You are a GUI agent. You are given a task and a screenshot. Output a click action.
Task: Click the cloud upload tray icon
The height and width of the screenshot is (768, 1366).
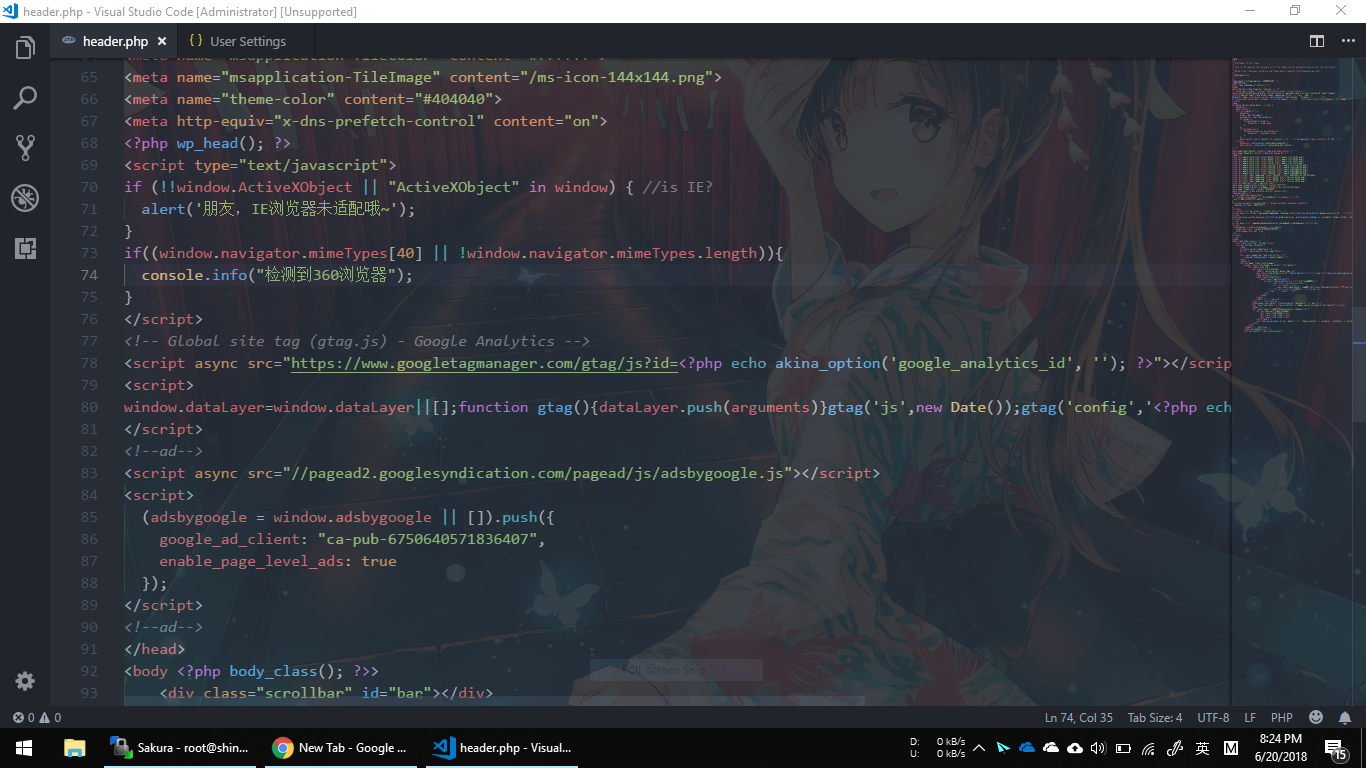(x=1075, y=747)
